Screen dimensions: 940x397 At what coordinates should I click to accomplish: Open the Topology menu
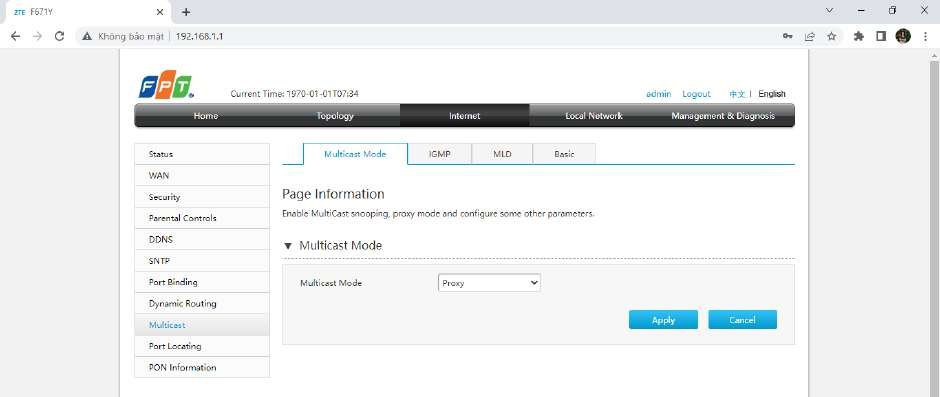[335, 116]
